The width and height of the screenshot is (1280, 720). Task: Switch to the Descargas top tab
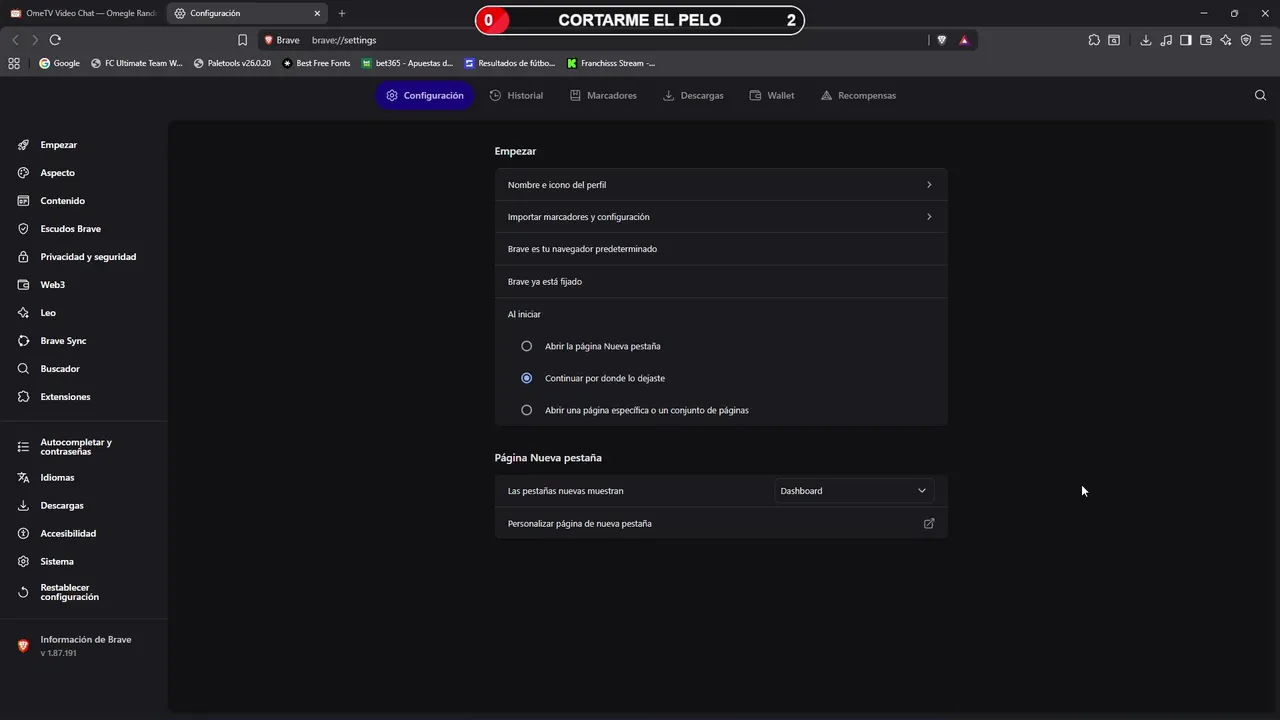693,95
